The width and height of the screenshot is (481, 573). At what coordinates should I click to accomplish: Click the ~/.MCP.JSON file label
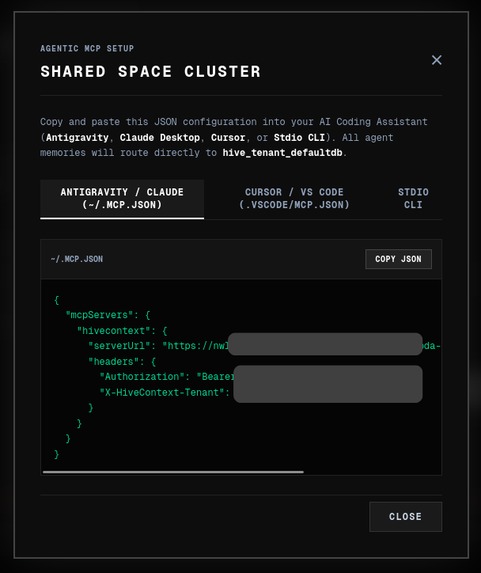(77, 259)
